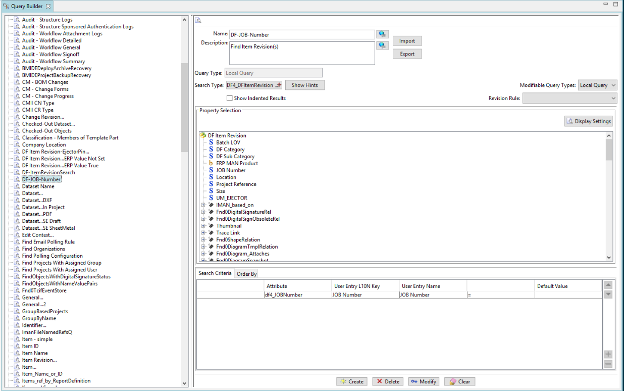Click relation icon beside Thumbnail property
624x392 pixels.
211,226
